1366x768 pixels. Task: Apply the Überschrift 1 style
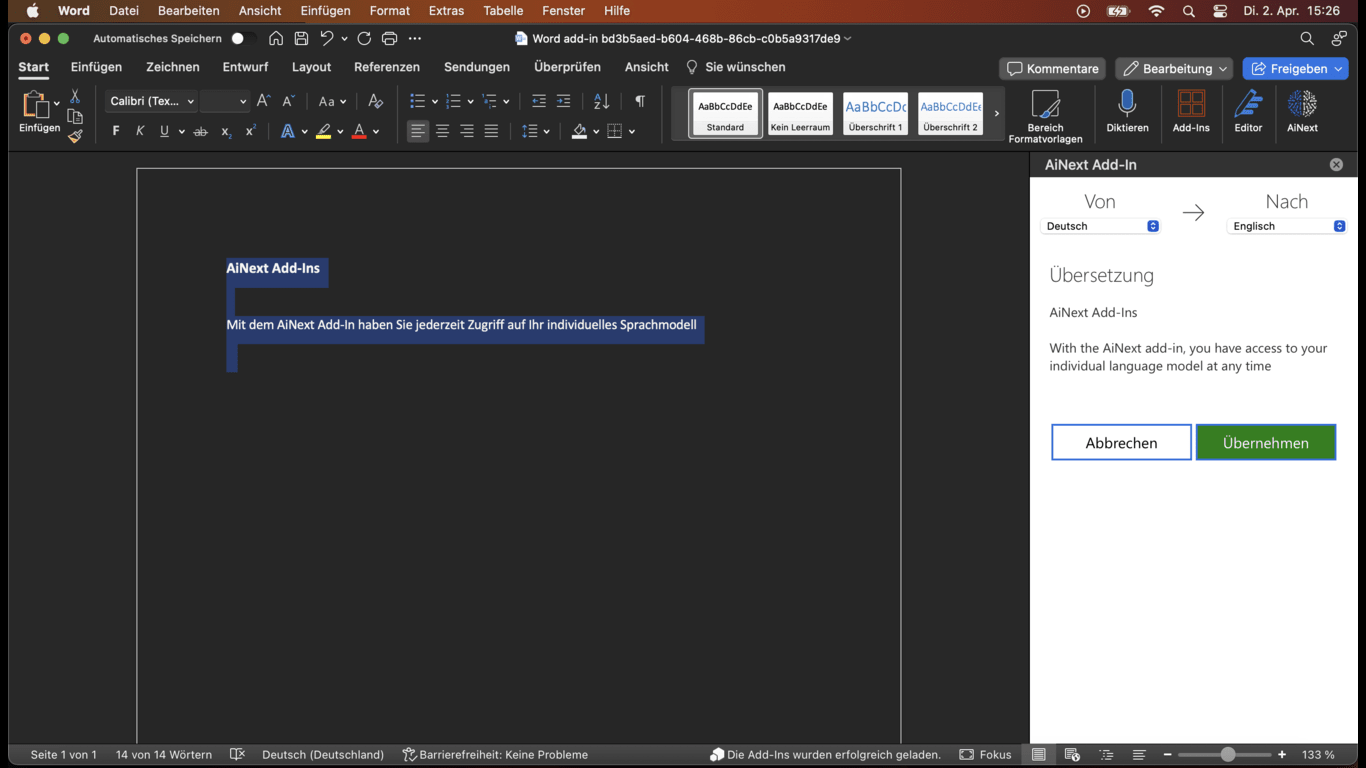point(875,113)
